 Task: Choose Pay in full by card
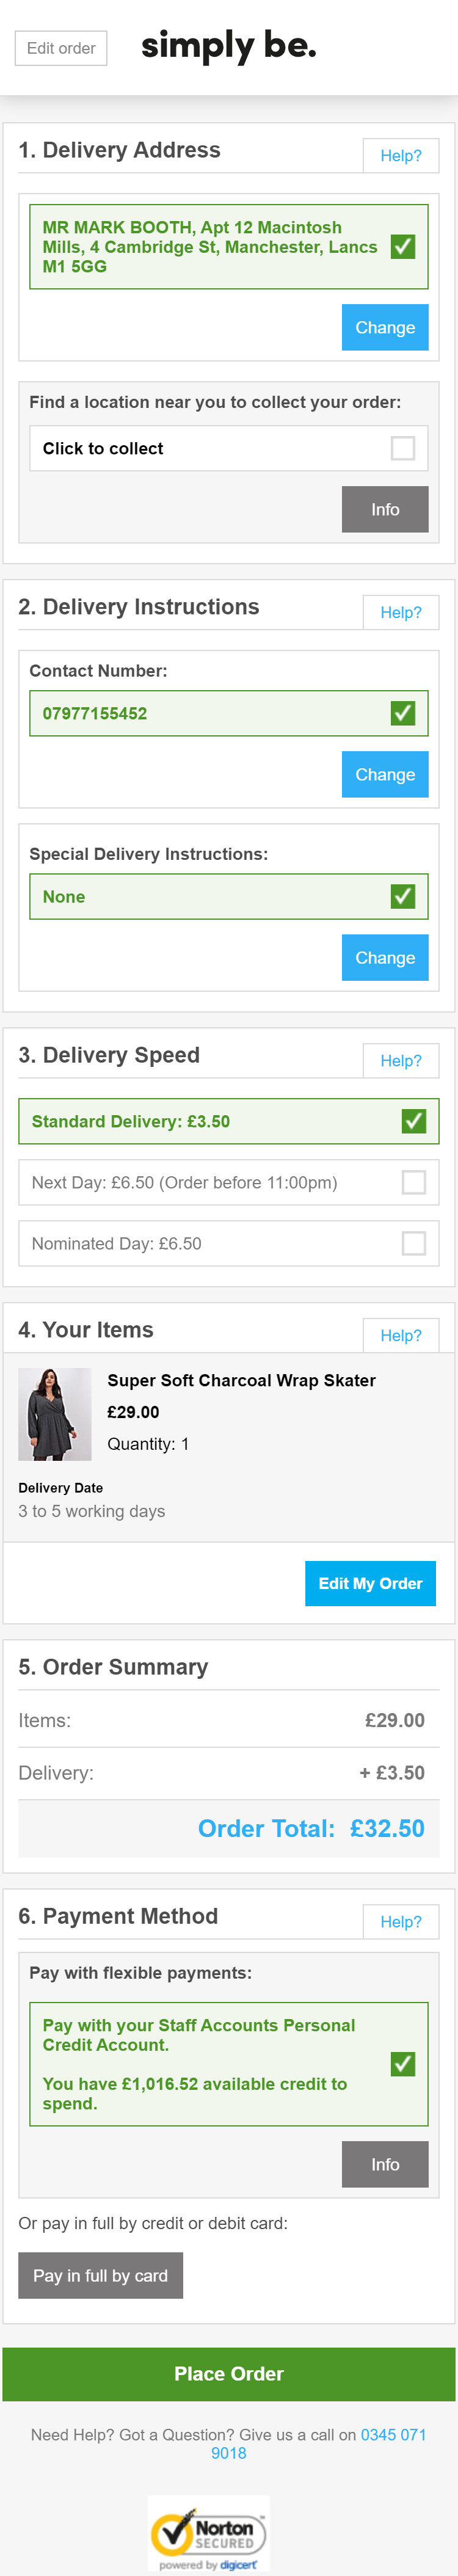click(x=100, y=2275)
